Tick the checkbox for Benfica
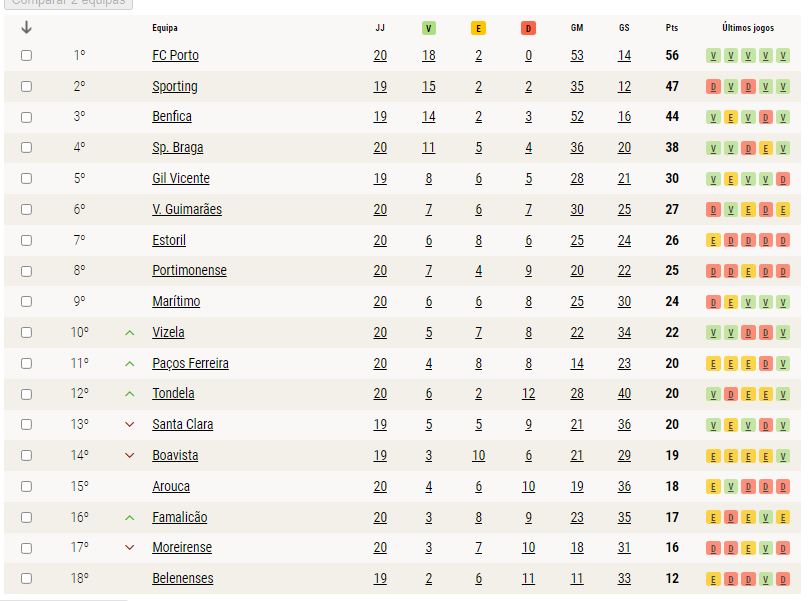The width and height of the screenshot is (811, 601). (26, 117)
